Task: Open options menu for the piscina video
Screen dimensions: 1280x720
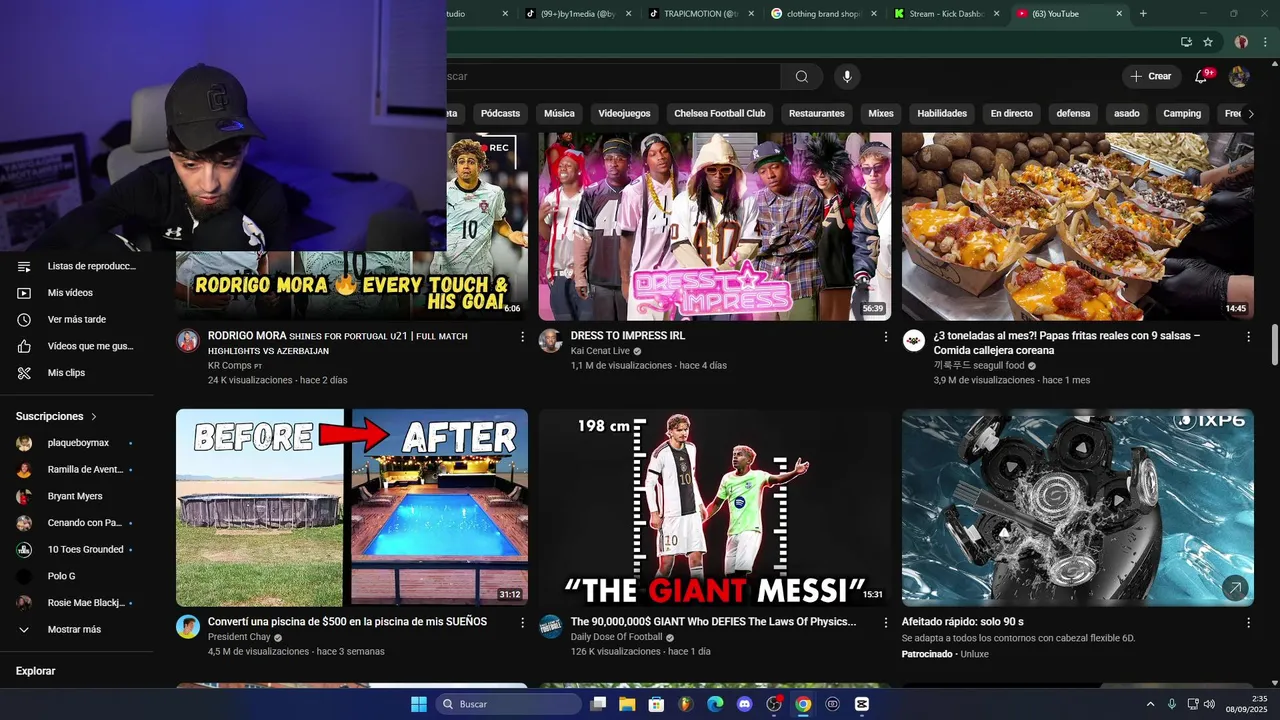Action: pyautogui.click(x=522, y=622)
